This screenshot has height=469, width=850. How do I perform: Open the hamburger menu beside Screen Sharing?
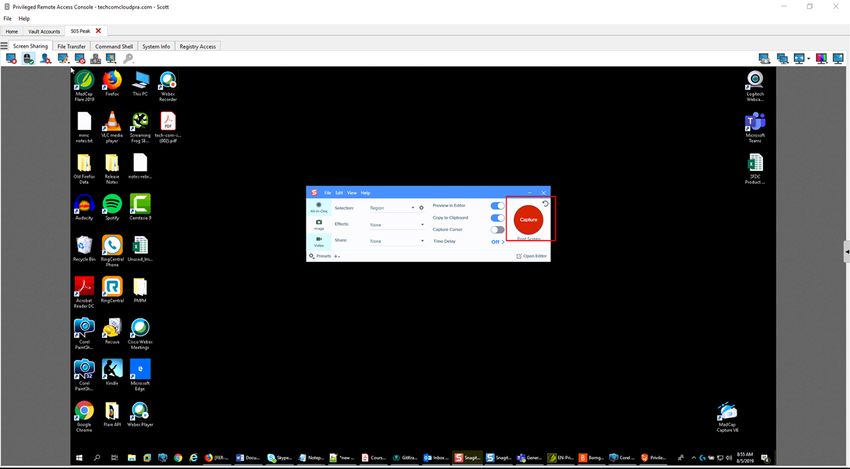[x=4, y=46]
